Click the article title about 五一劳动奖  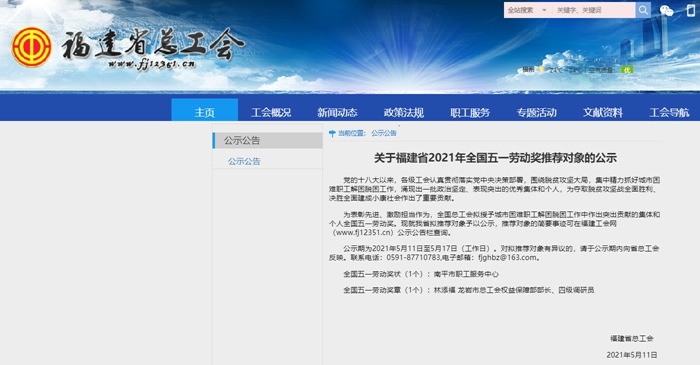[495, 158]
